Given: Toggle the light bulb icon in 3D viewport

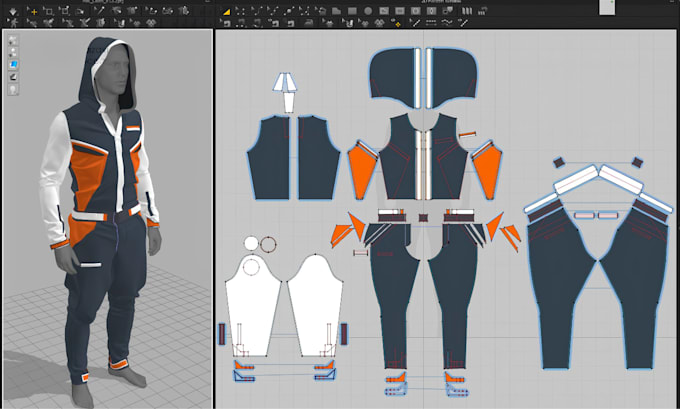Looking at the screenshot, I should click(13, 90).
